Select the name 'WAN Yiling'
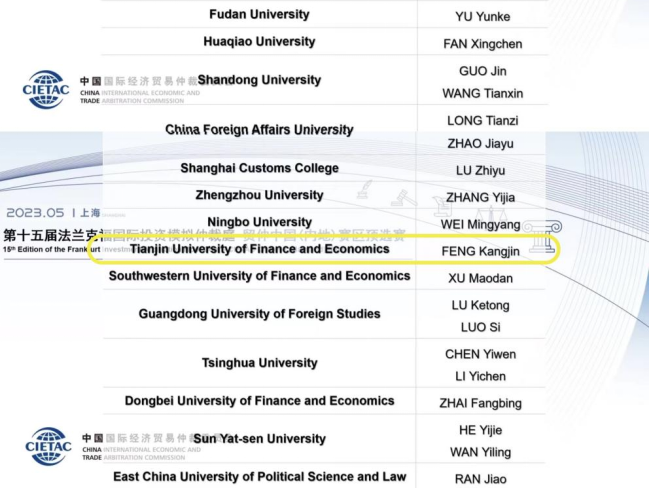Viewport: 649px width, 488px height. pyautogui.click(x=481, y=452)
